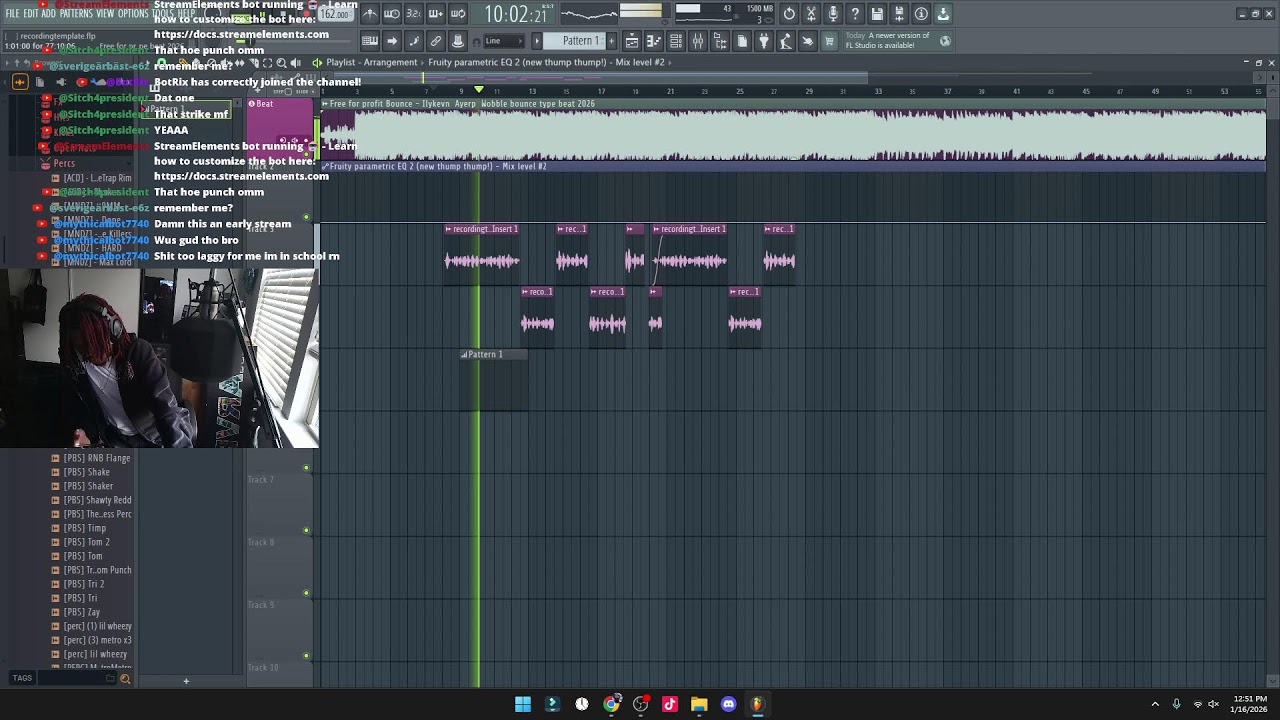Select playlist zoom tool magnifier icon
Viewport: 1280px width, 720px height.
point(281,62)
